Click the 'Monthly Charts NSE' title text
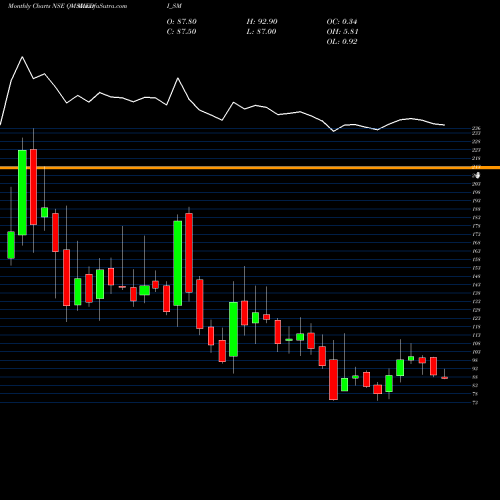This screenshot has height=500, width=500. pos(36,6)
